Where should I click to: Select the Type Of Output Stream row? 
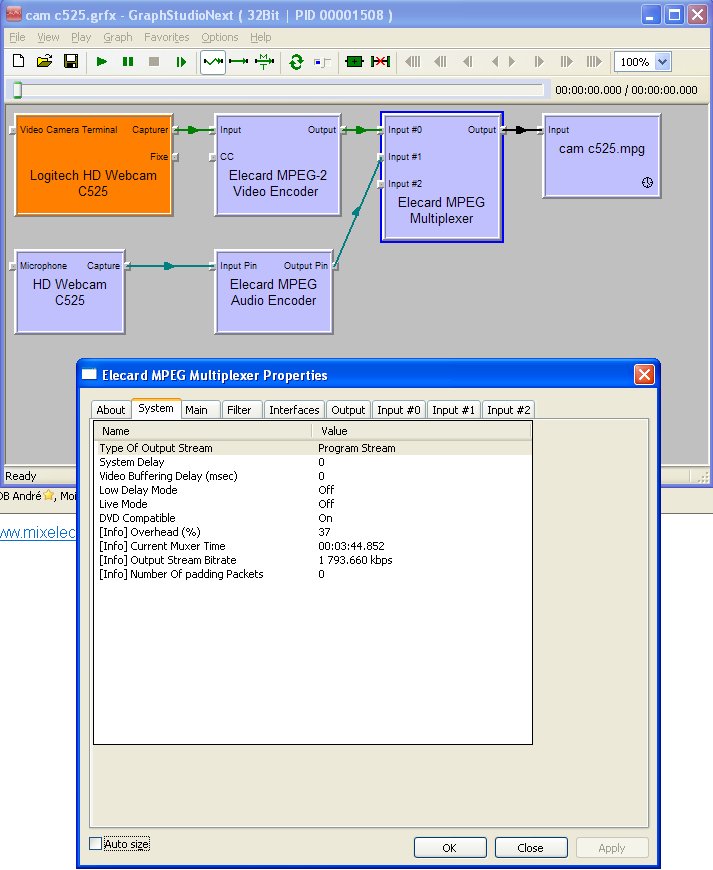(x=313, y=448)
